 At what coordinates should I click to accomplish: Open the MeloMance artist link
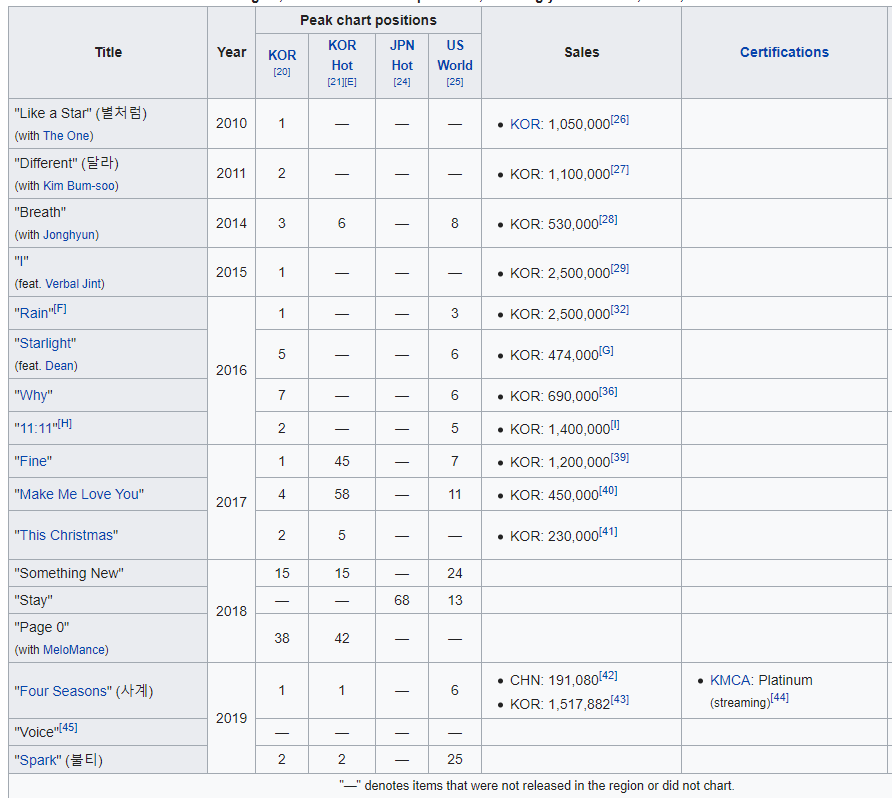point(74,650)
